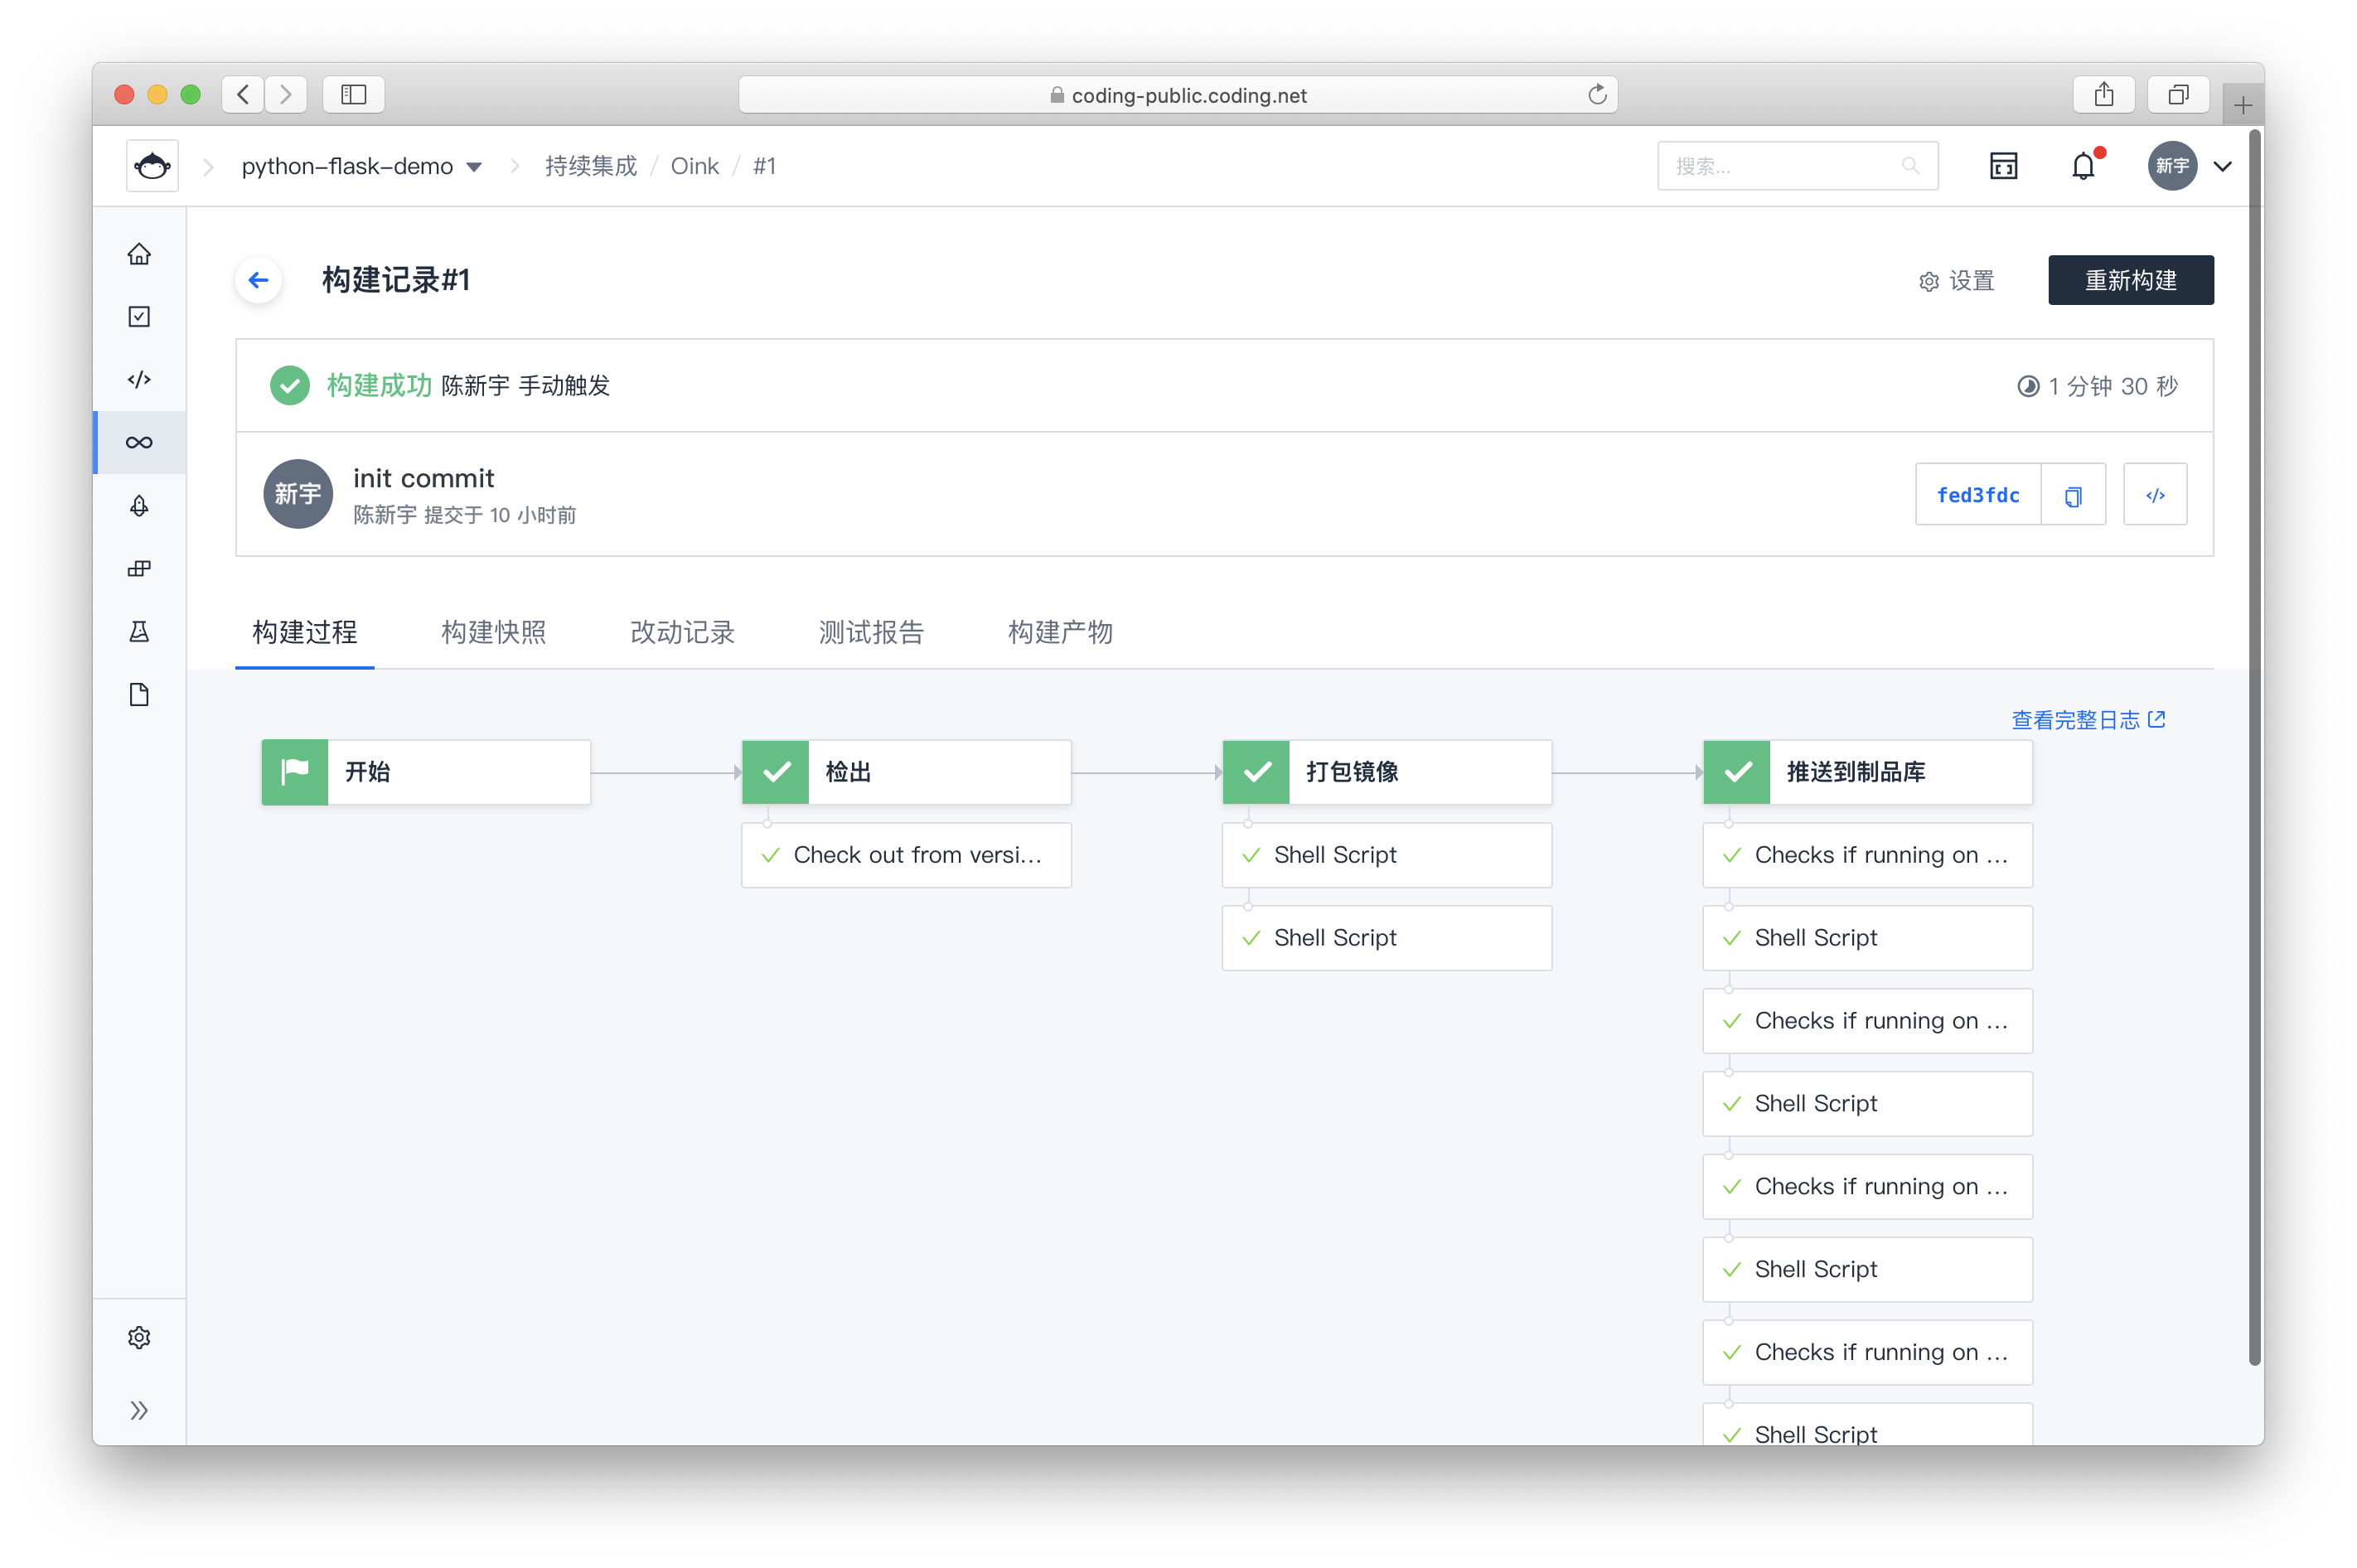Toggle the 设置 settings option
The height and width of the screenshot is (1568, 2357).
pyautogui.click(x=1962, y=278)
